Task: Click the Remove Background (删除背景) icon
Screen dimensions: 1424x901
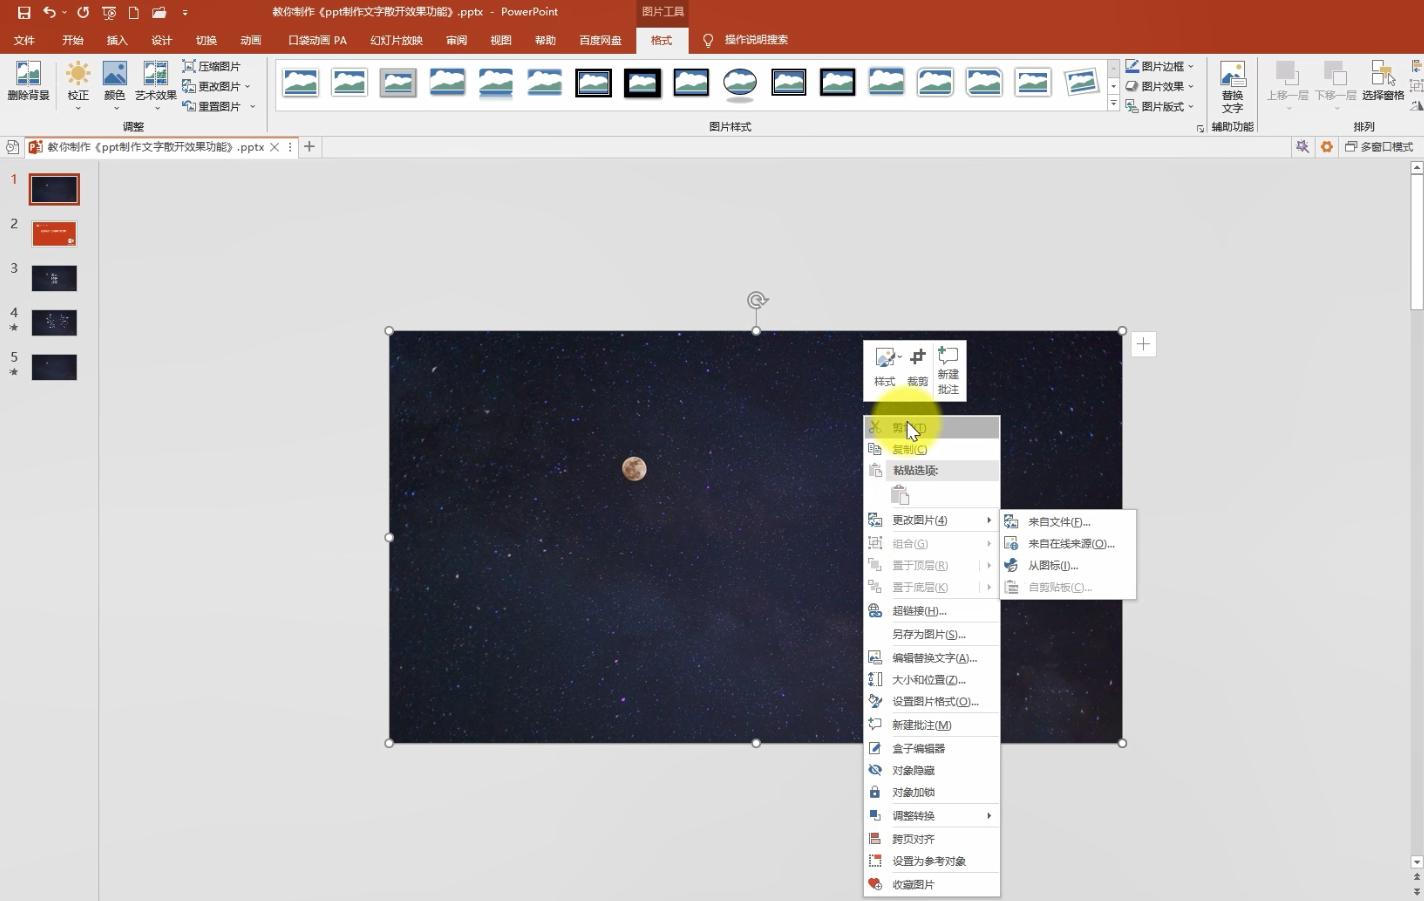Action: point(28,80)
